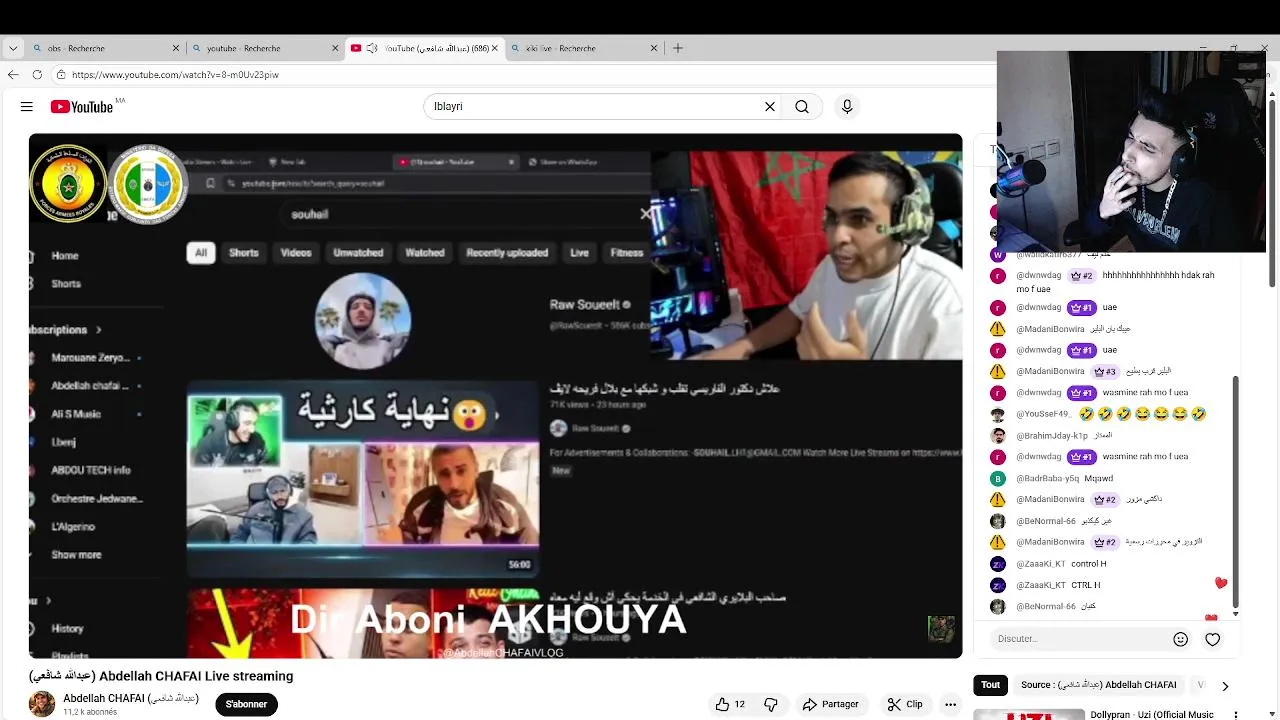Screen dimensions: 1280x720
Task: Reload the page with refresh icon
Action: coord(37,75)
